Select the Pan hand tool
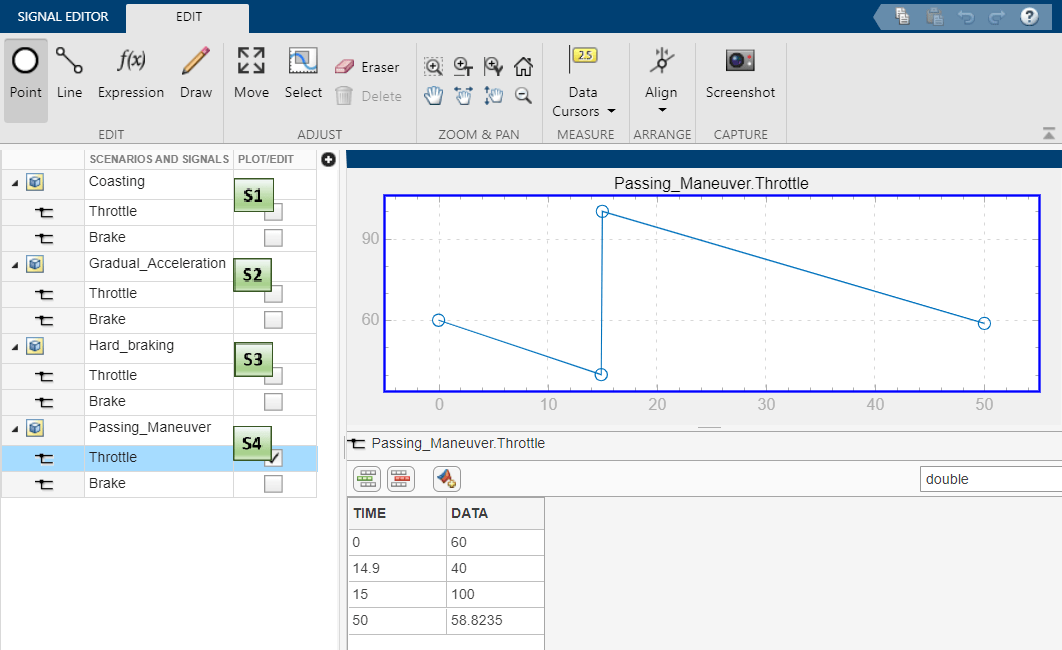 [x=433, y=95]
